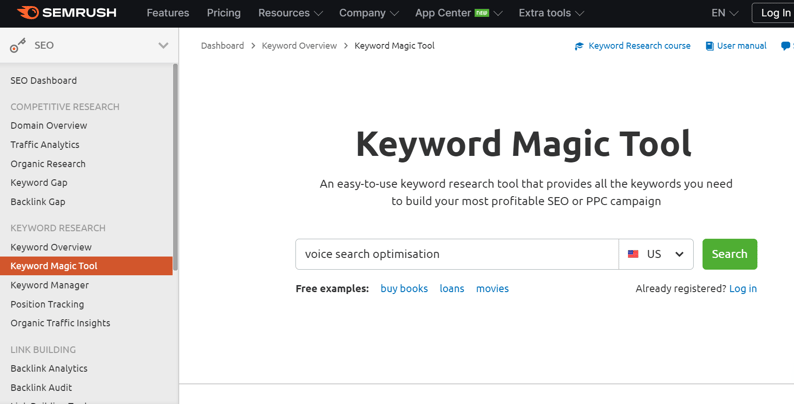Open the US database country dropdown
Image resolution: width=794 pixels, height=404 pixels.
656,254
